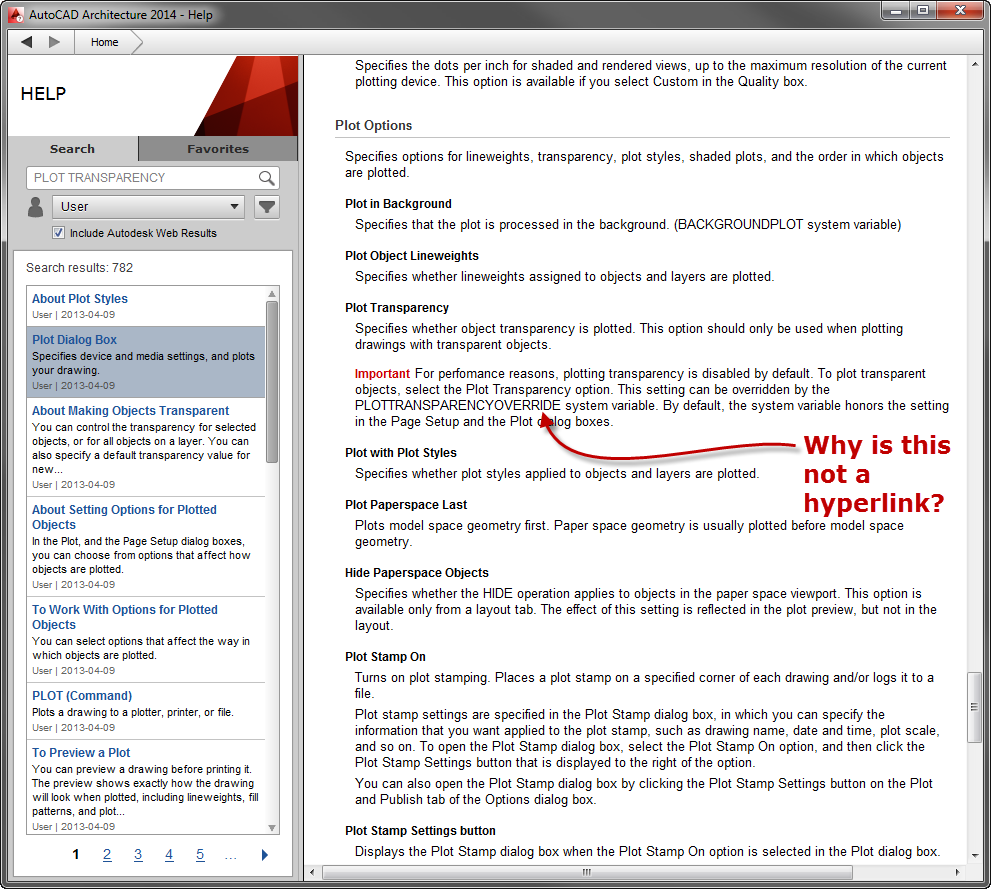Click the search results scroll down arrow
Screen dimensions: 991x889
click(x=272, y=828)
